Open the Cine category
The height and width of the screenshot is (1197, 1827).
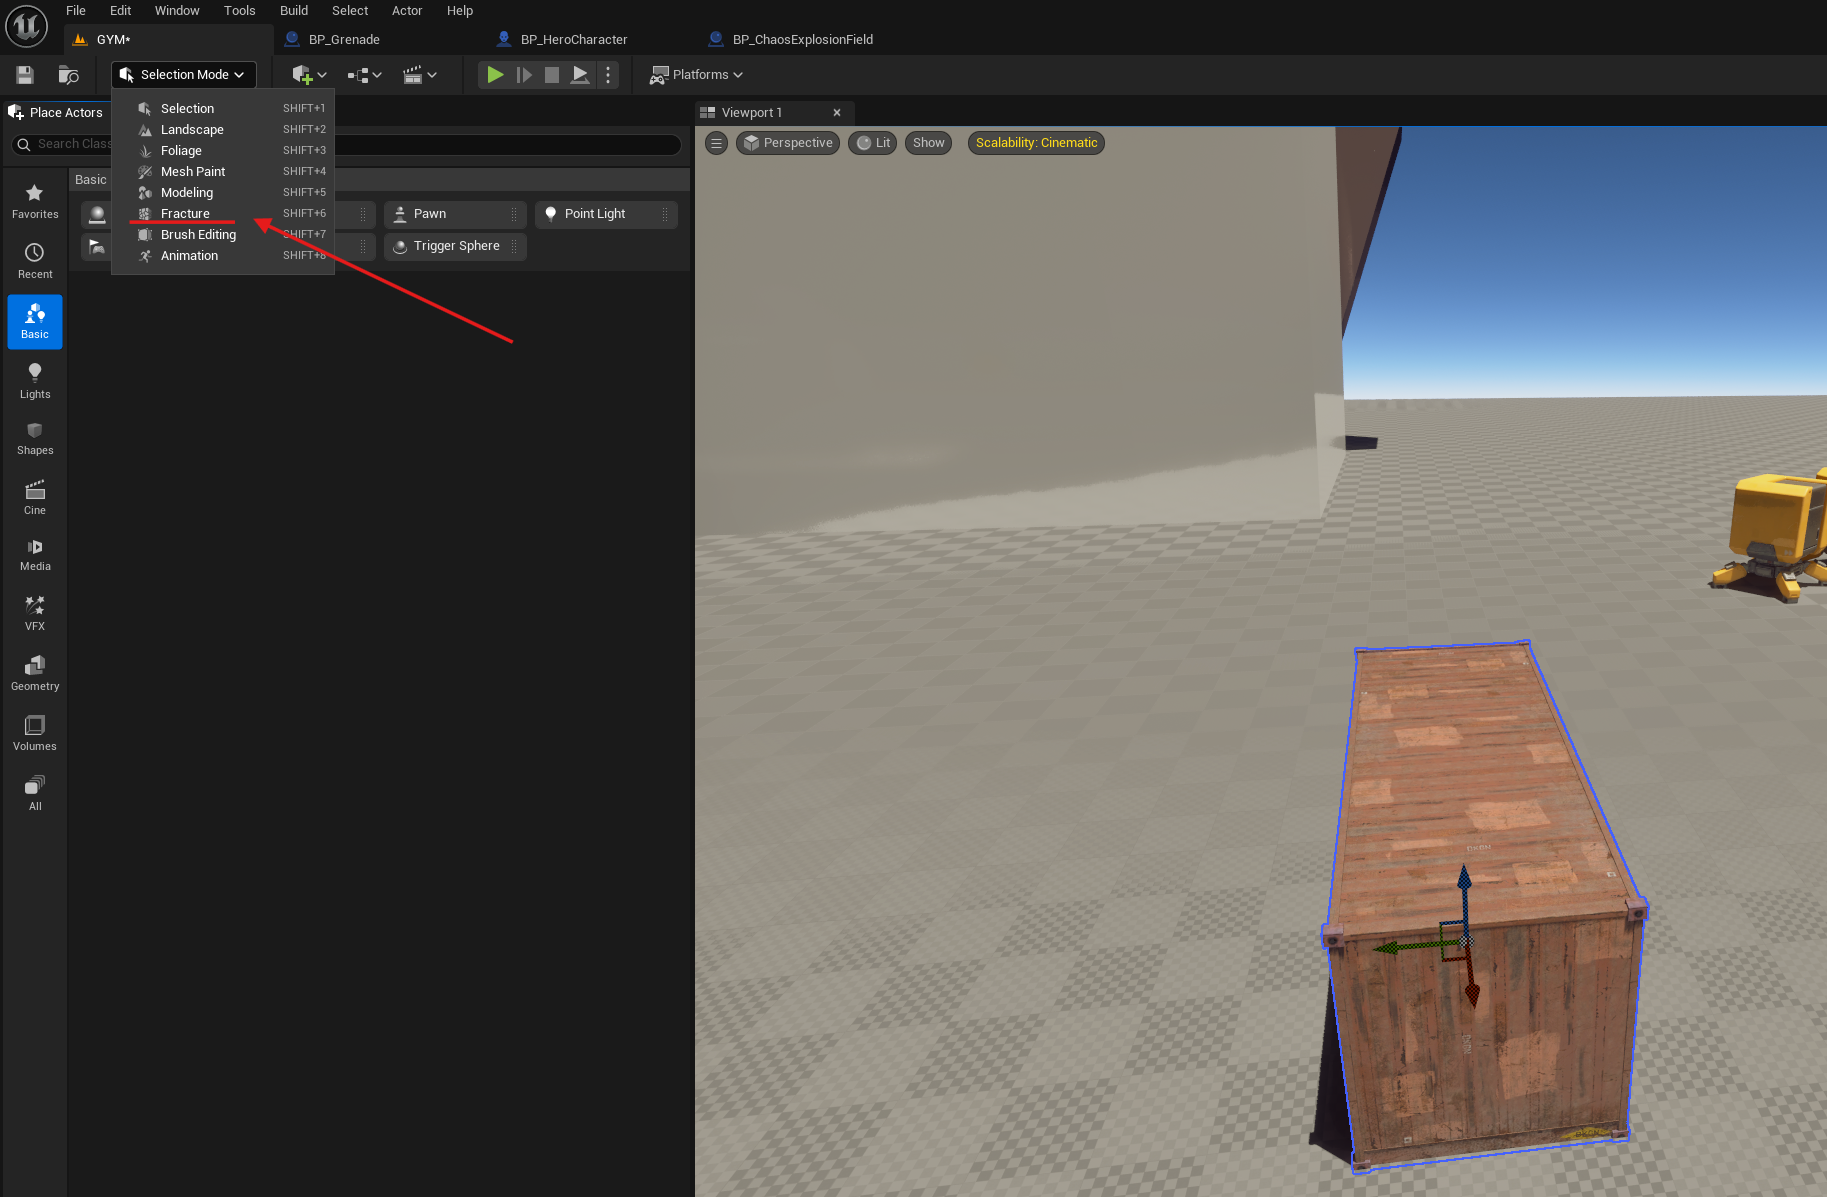tap(35, 497)
